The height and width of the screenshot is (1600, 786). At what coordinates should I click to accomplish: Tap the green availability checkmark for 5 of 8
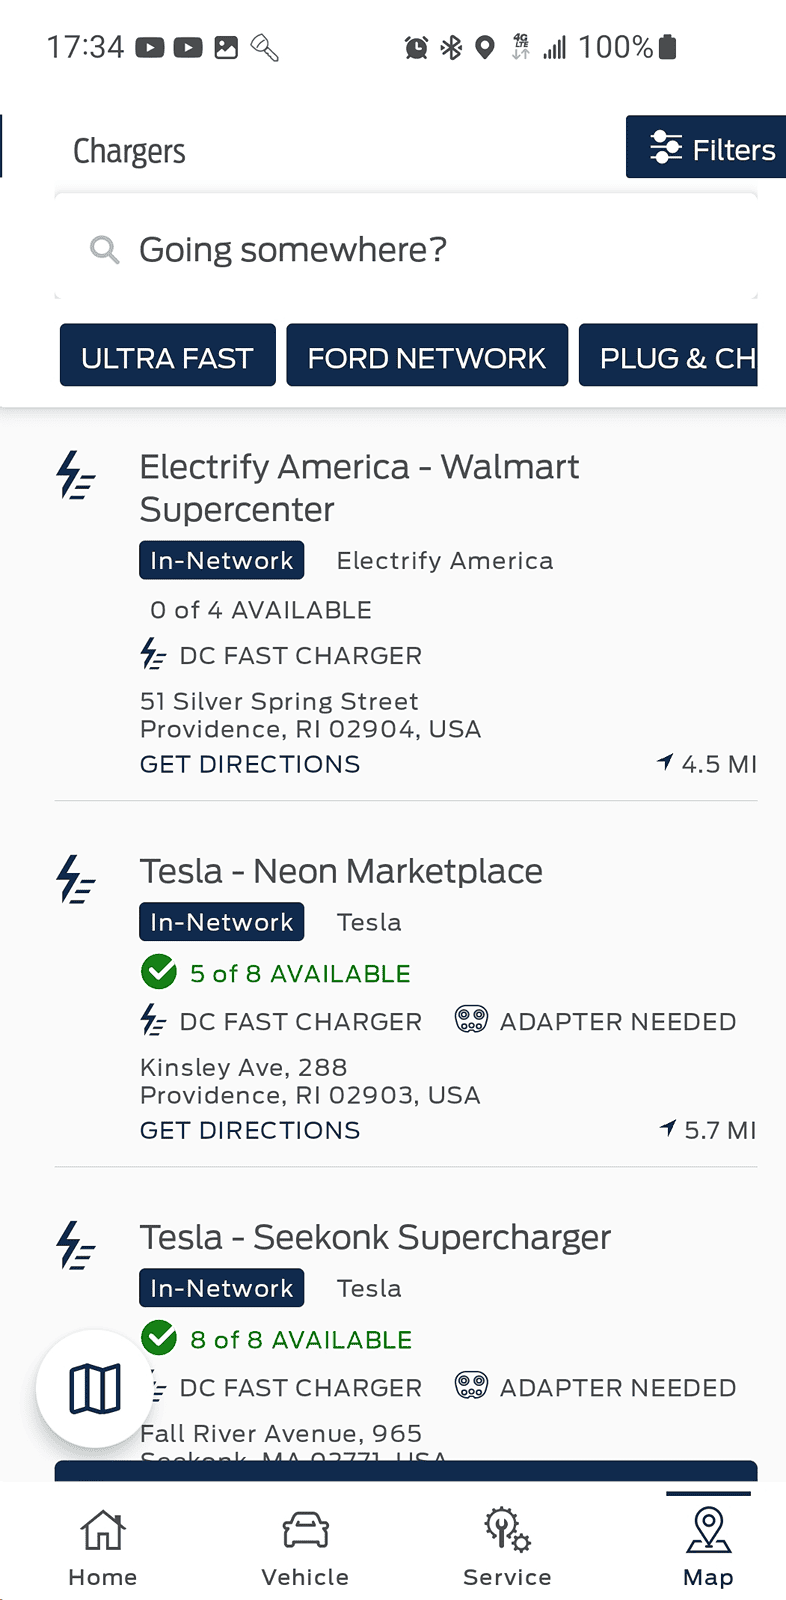[x=159, y=971]
